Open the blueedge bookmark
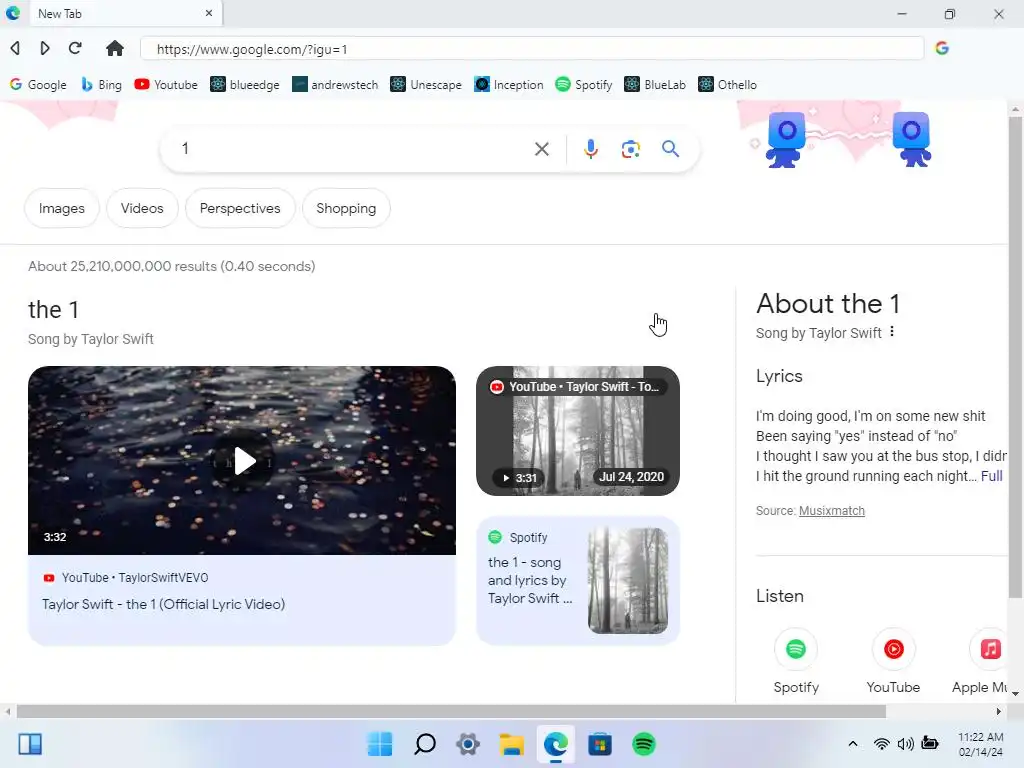1024x768 pixels. pos(245,85)
